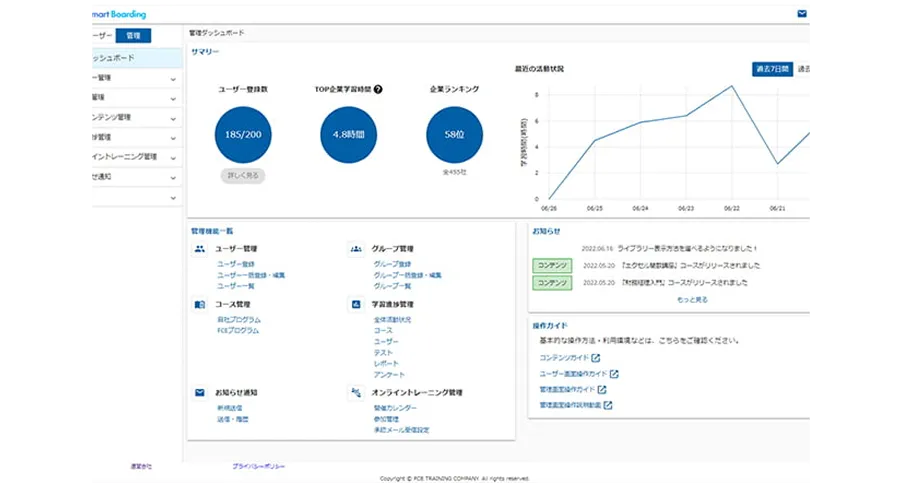Click the ユーザー管理 people icon

200,249
